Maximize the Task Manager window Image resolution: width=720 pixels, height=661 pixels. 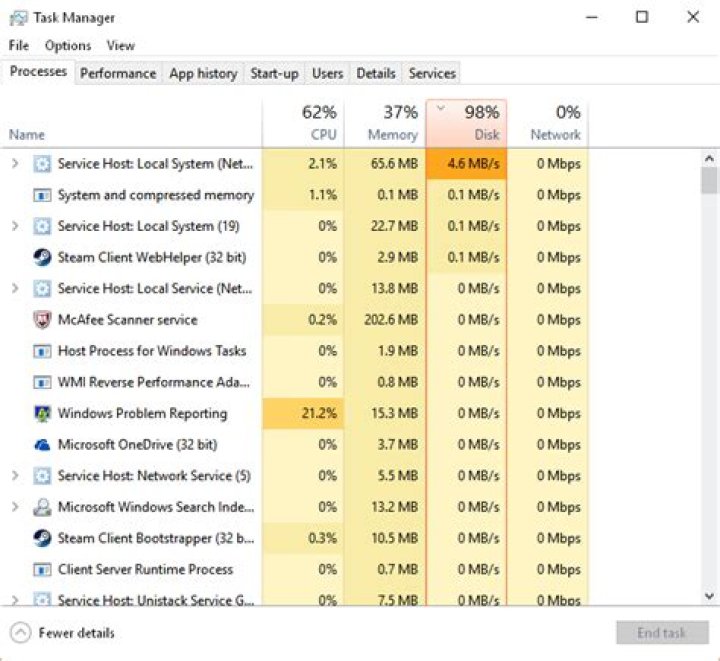tap(642, 17)
